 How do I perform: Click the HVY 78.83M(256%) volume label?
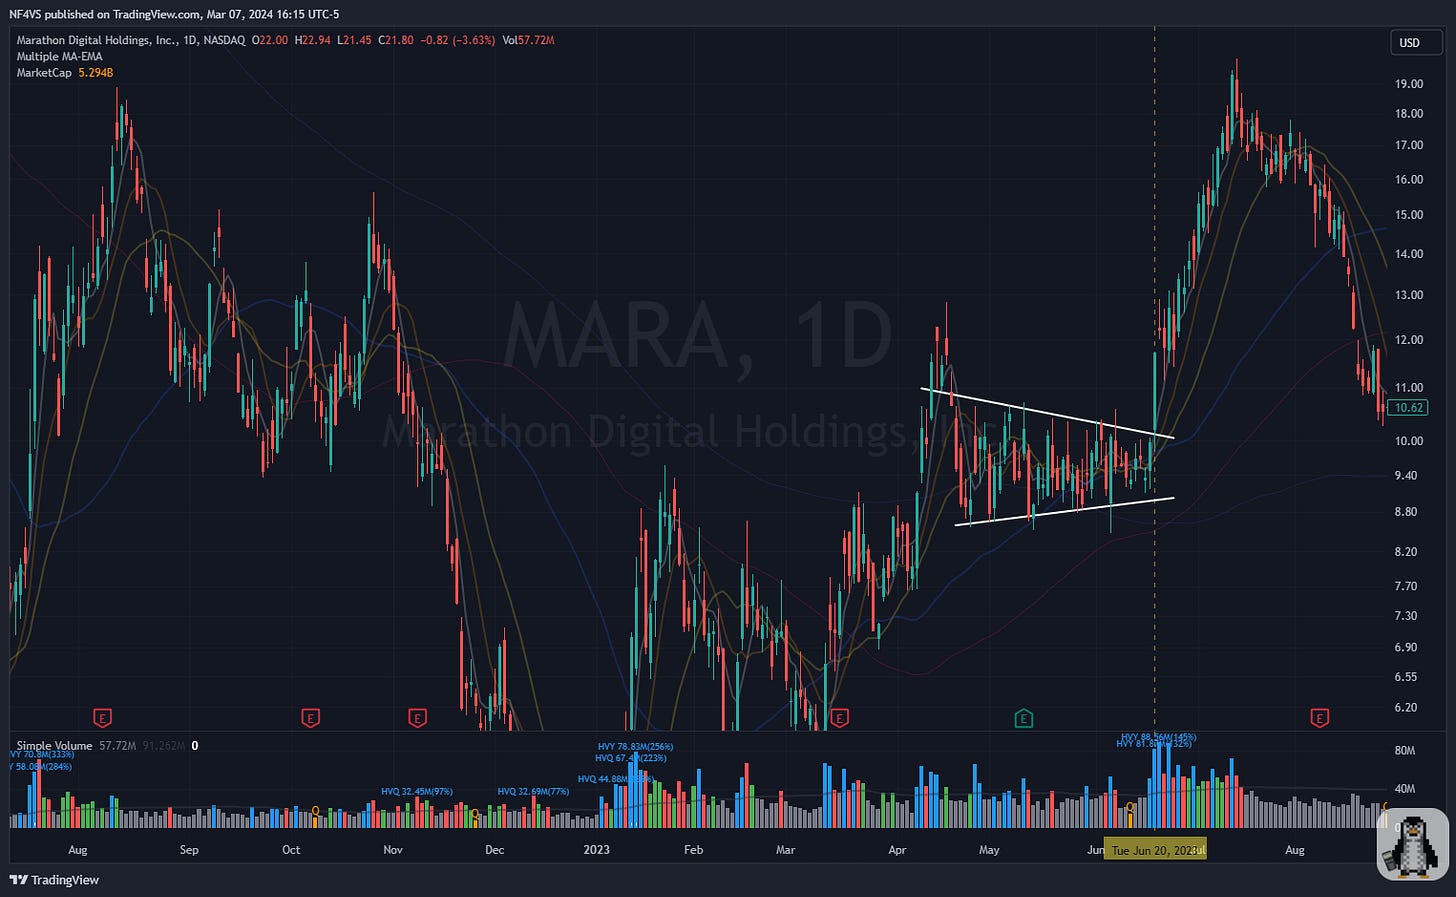point(636,746)
